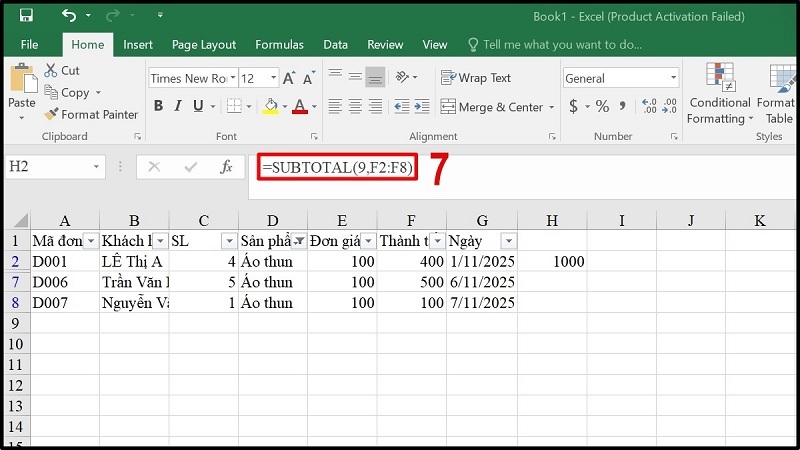Click the Accounting dollar format icon
The height and width of the screenshot is (450, 800).
click(x=573, y=106)
